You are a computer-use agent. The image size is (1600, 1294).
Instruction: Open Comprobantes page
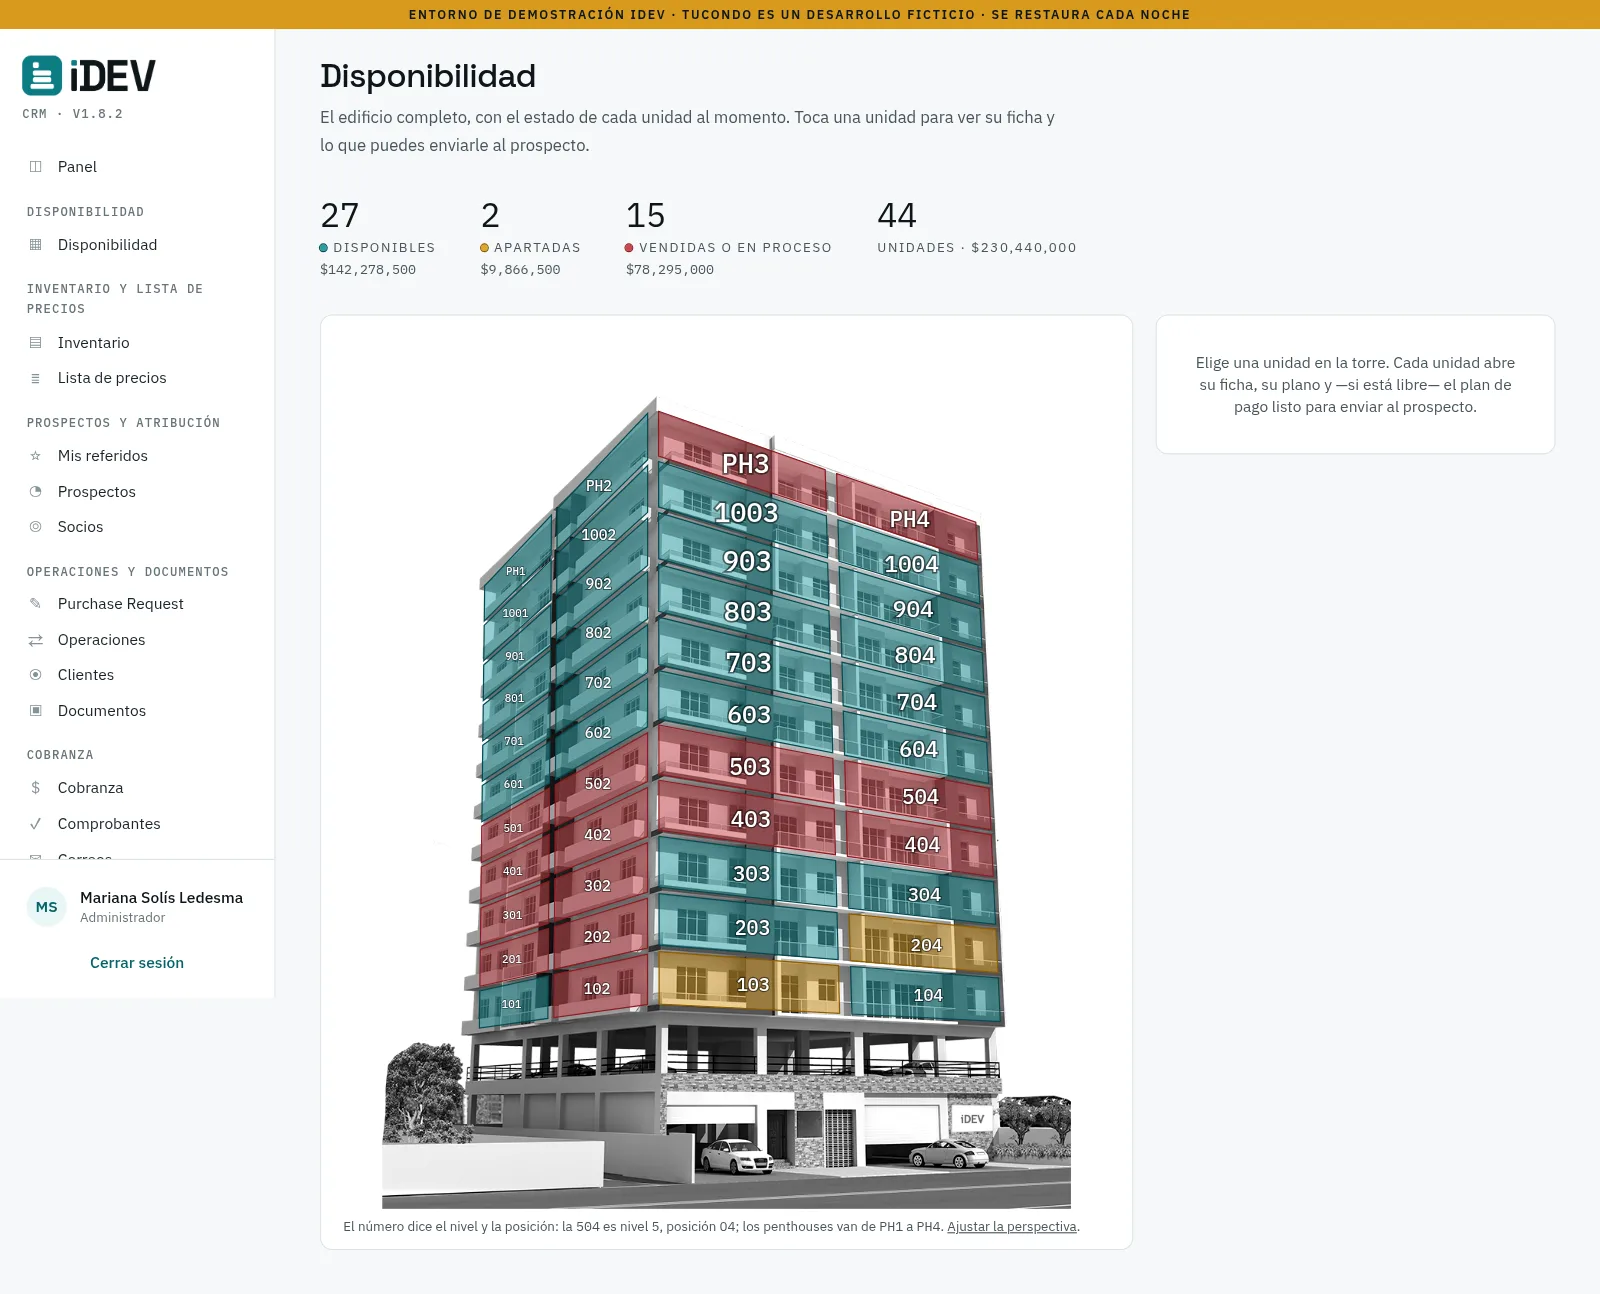[137, 824]
